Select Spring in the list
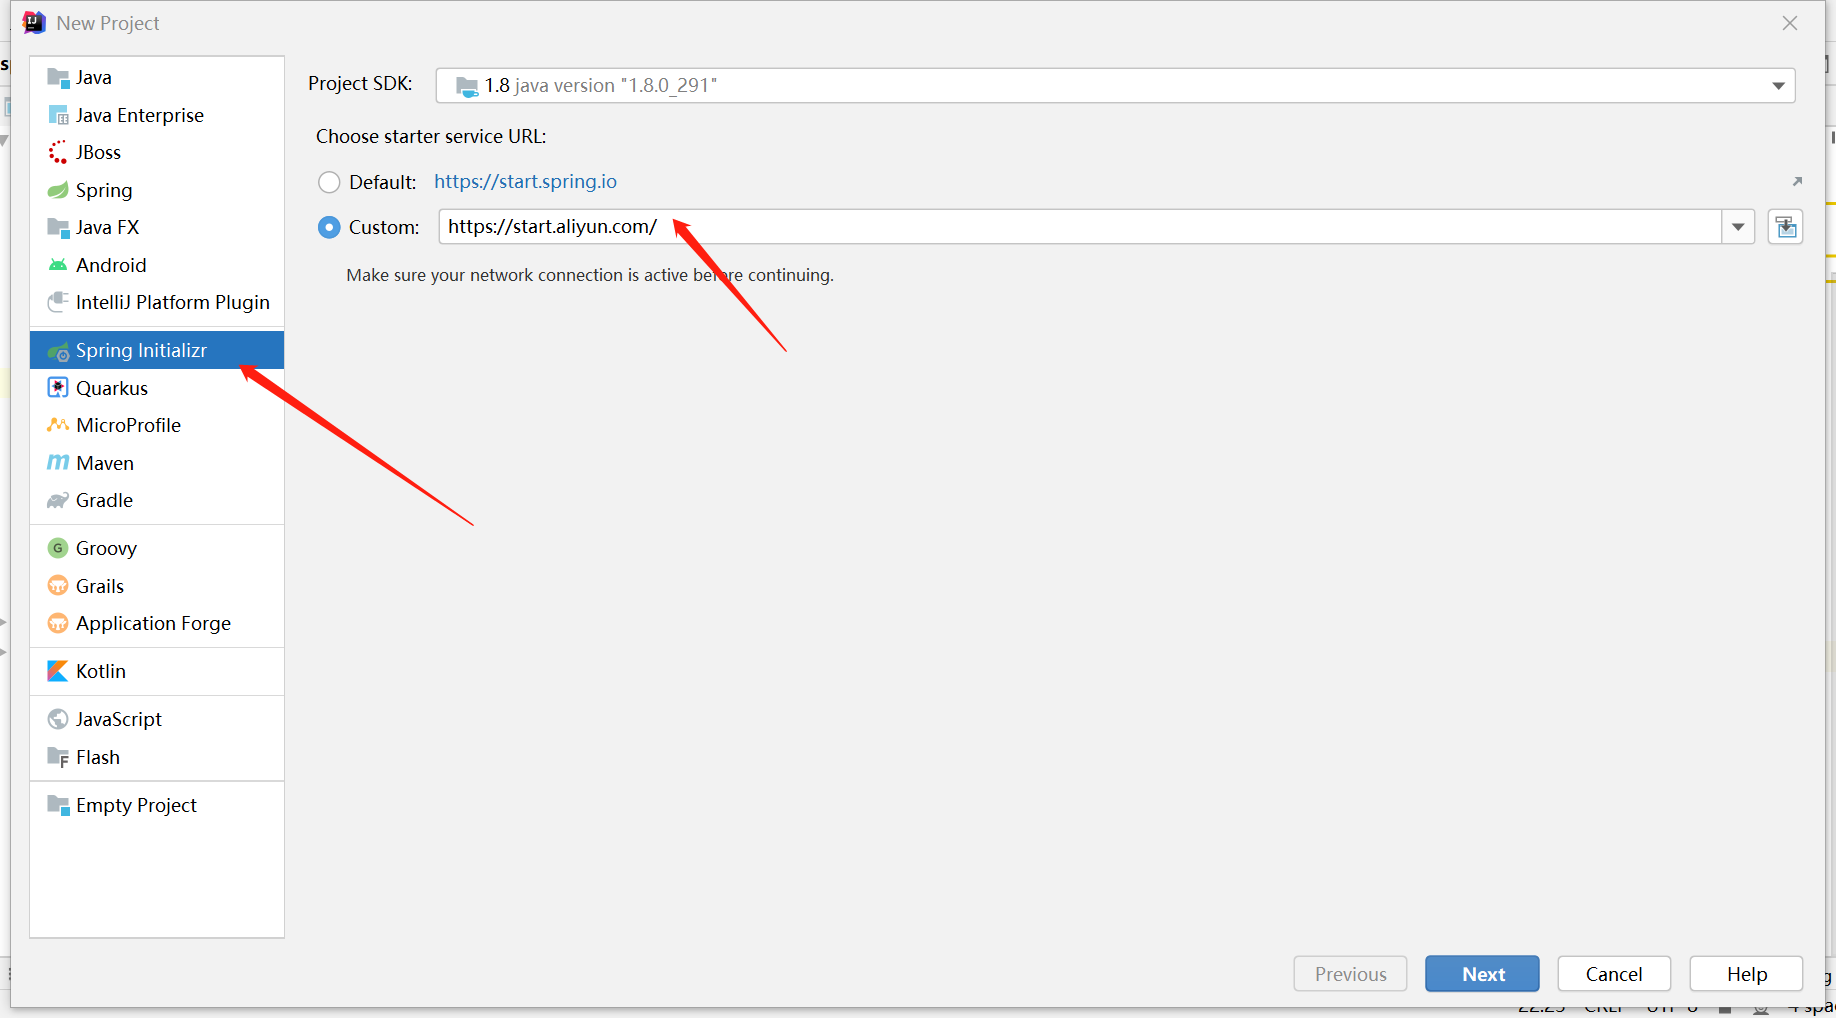 [157, 190]
